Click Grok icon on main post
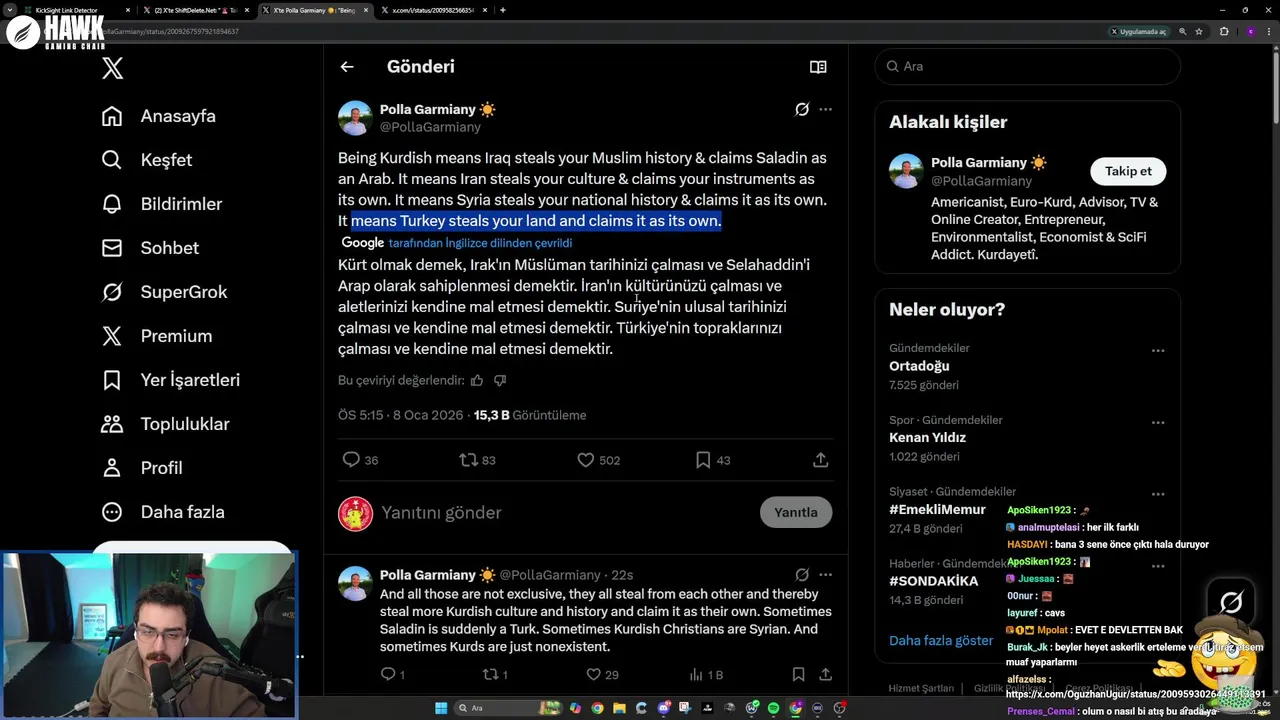This screenshot has width=1280, height=720. [x=801, y=109]
